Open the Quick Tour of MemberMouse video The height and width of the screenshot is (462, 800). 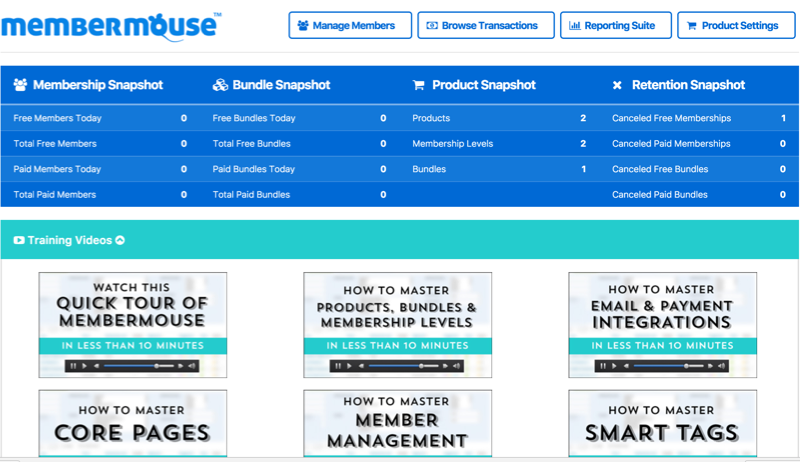(x=133, y=325)
